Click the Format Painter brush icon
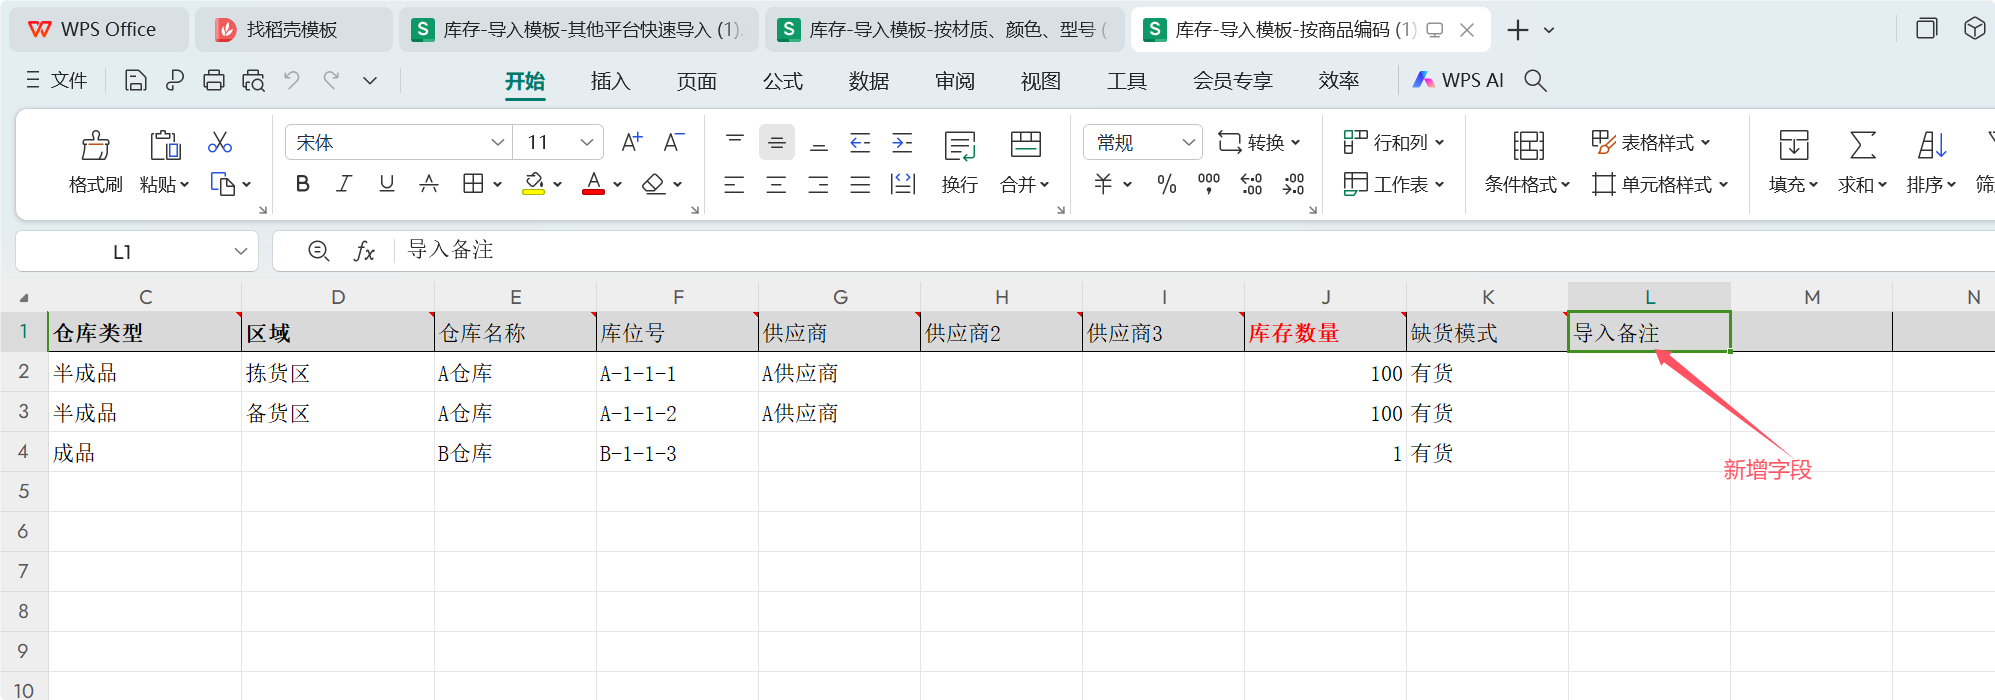This screenshot has width=1995, height=700. click(x=95, y=146)
